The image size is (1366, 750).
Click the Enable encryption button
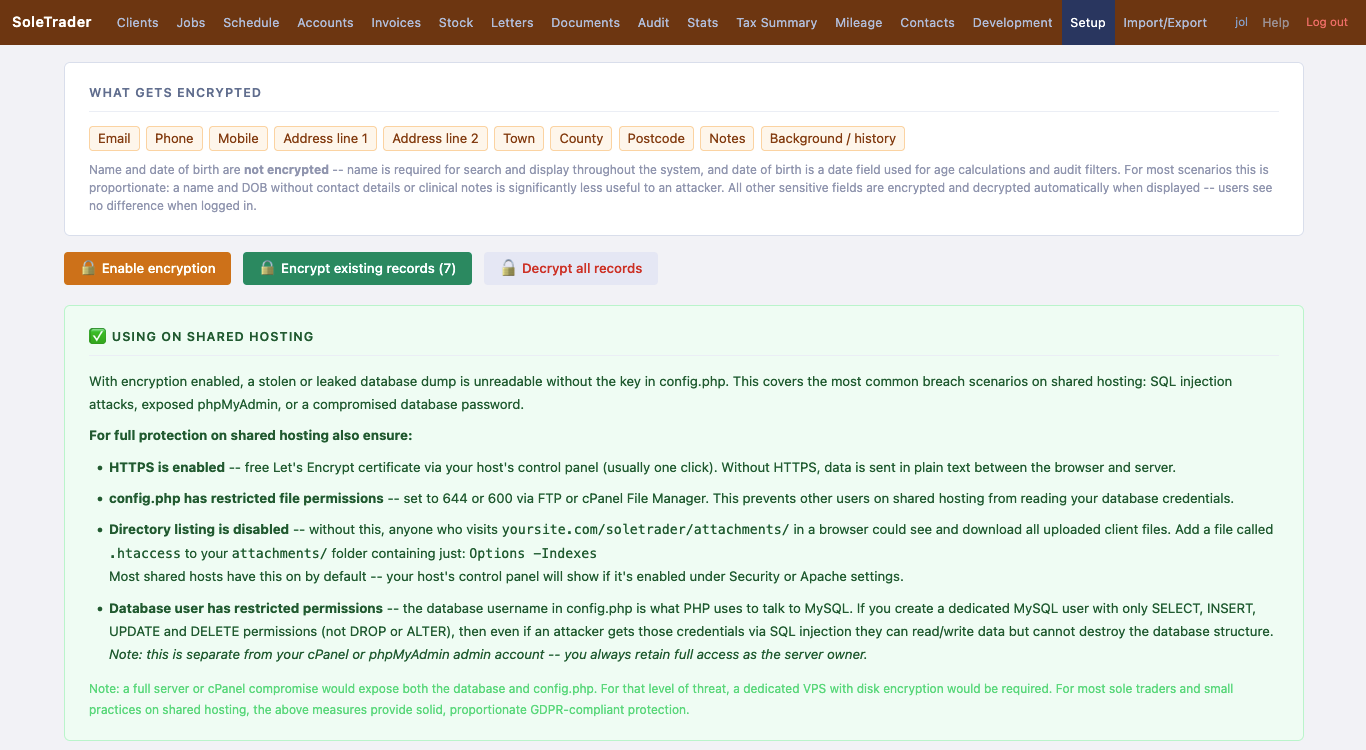coord(147,268)
